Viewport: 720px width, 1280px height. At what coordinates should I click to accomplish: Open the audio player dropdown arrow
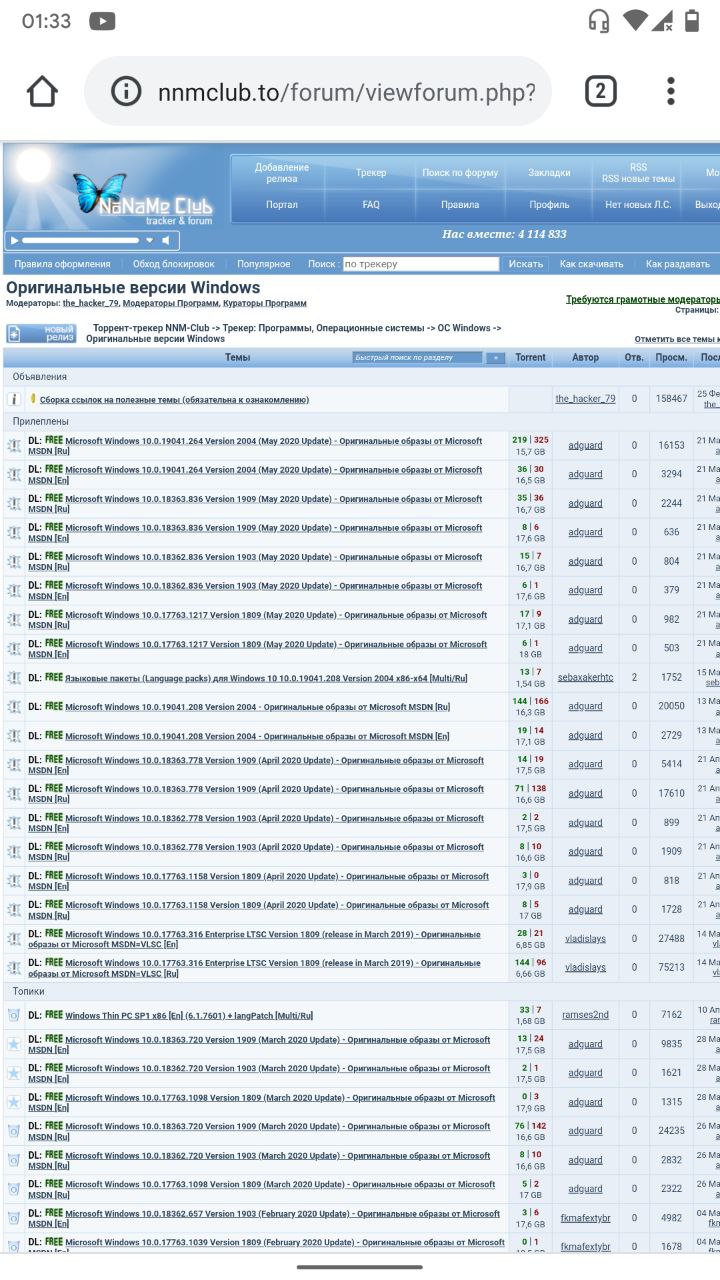click(150, 240)
